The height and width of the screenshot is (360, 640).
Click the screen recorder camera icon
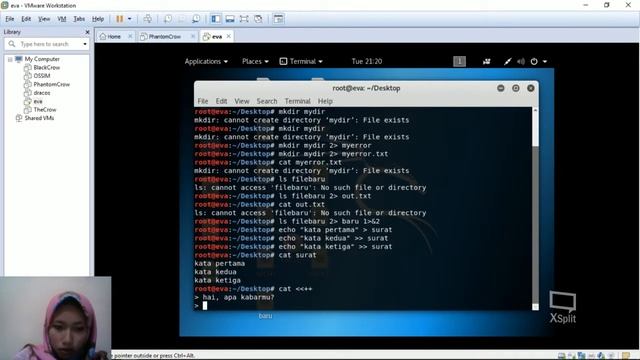486,61
